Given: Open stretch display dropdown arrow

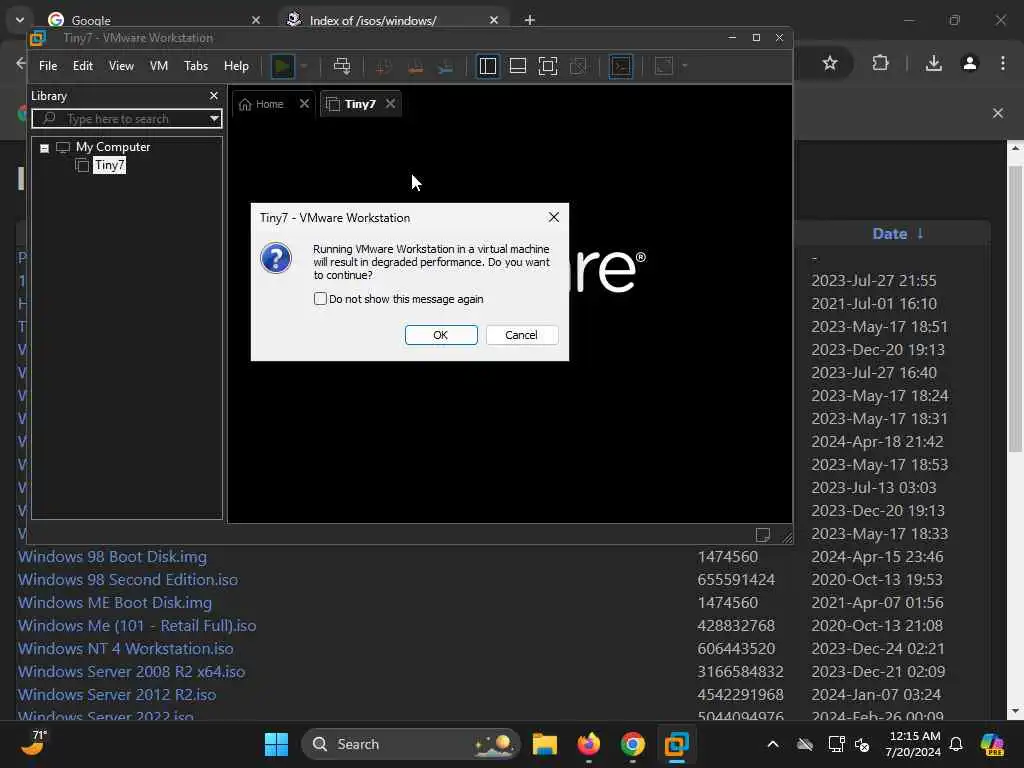Looking at the screenshot, I should (x=684, y=66).
